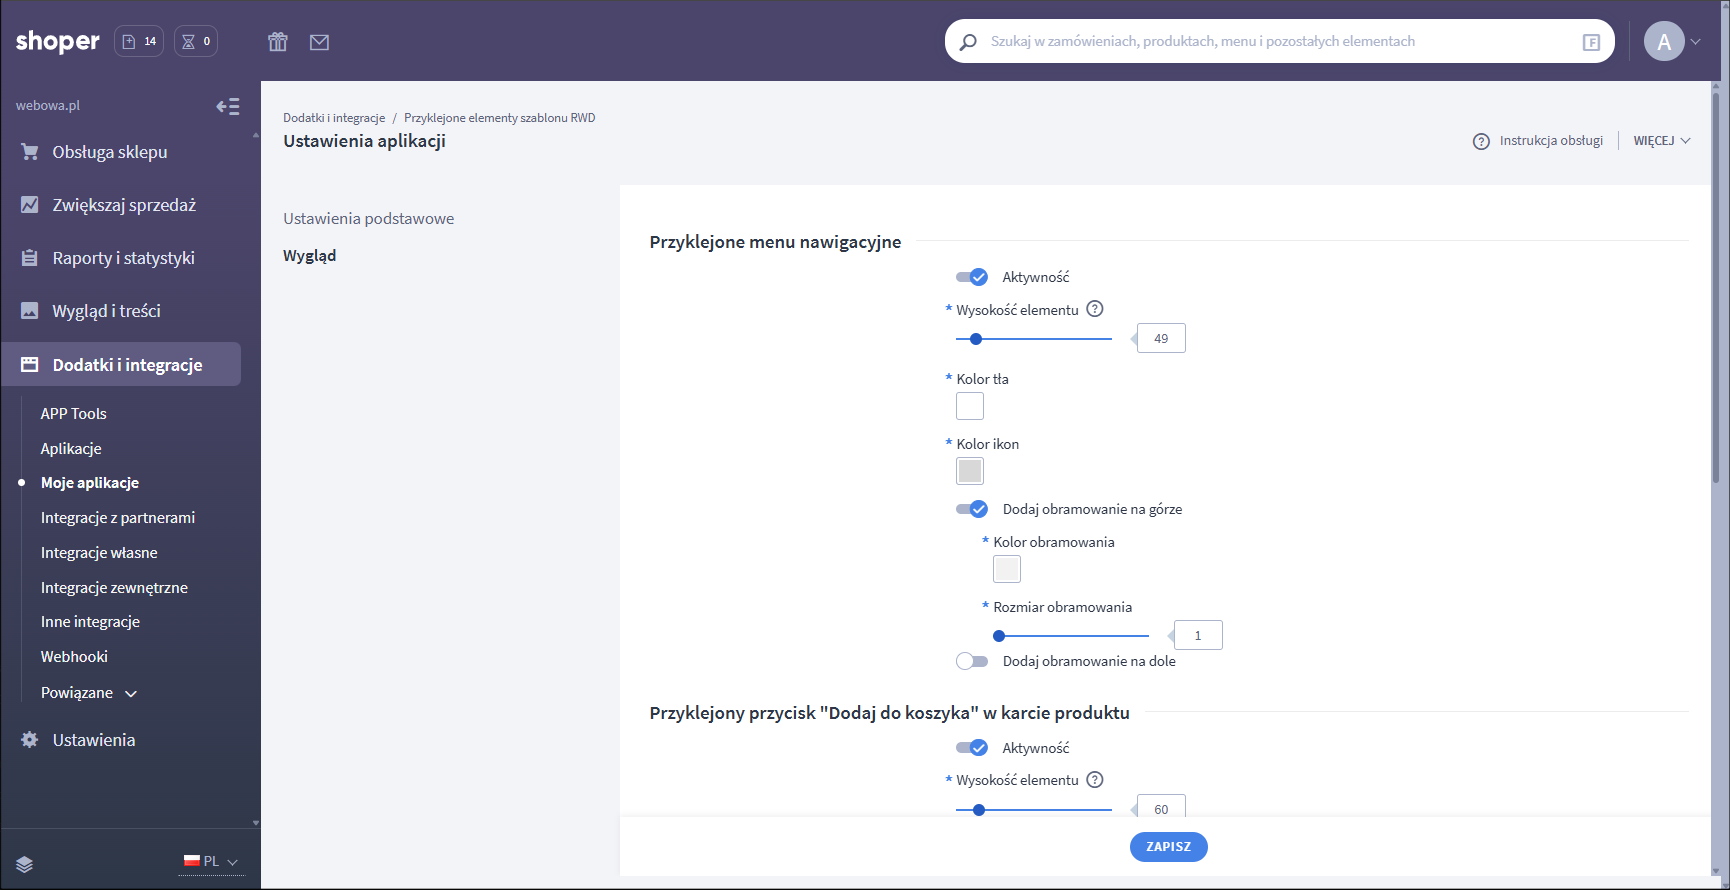Click the document counter icon showing 14
The image size is (1730, 890).
(139, 41)
